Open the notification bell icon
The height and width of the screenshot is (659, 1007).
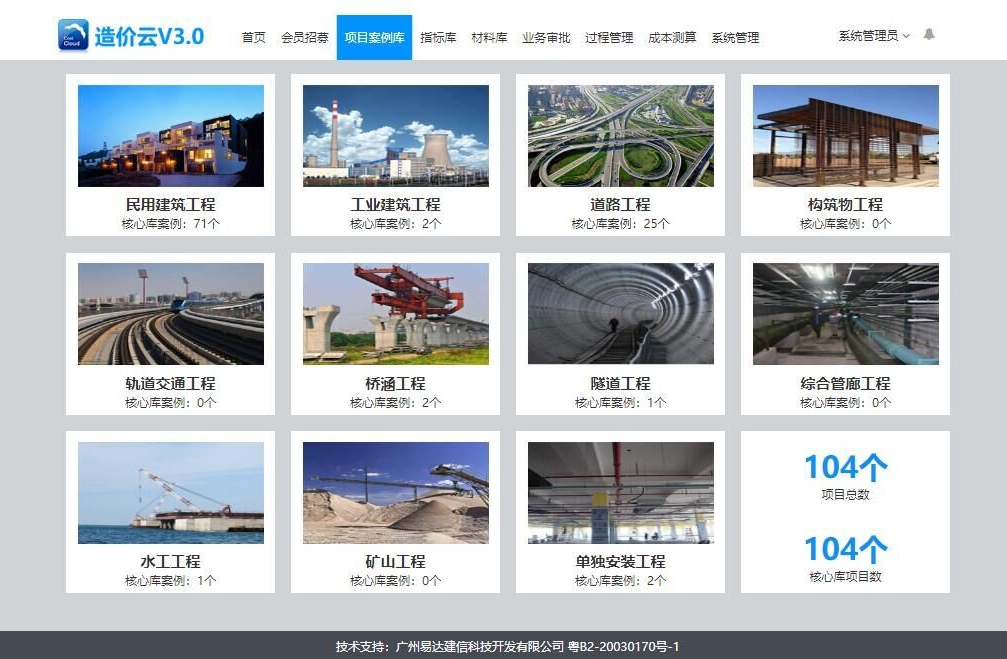929,34
